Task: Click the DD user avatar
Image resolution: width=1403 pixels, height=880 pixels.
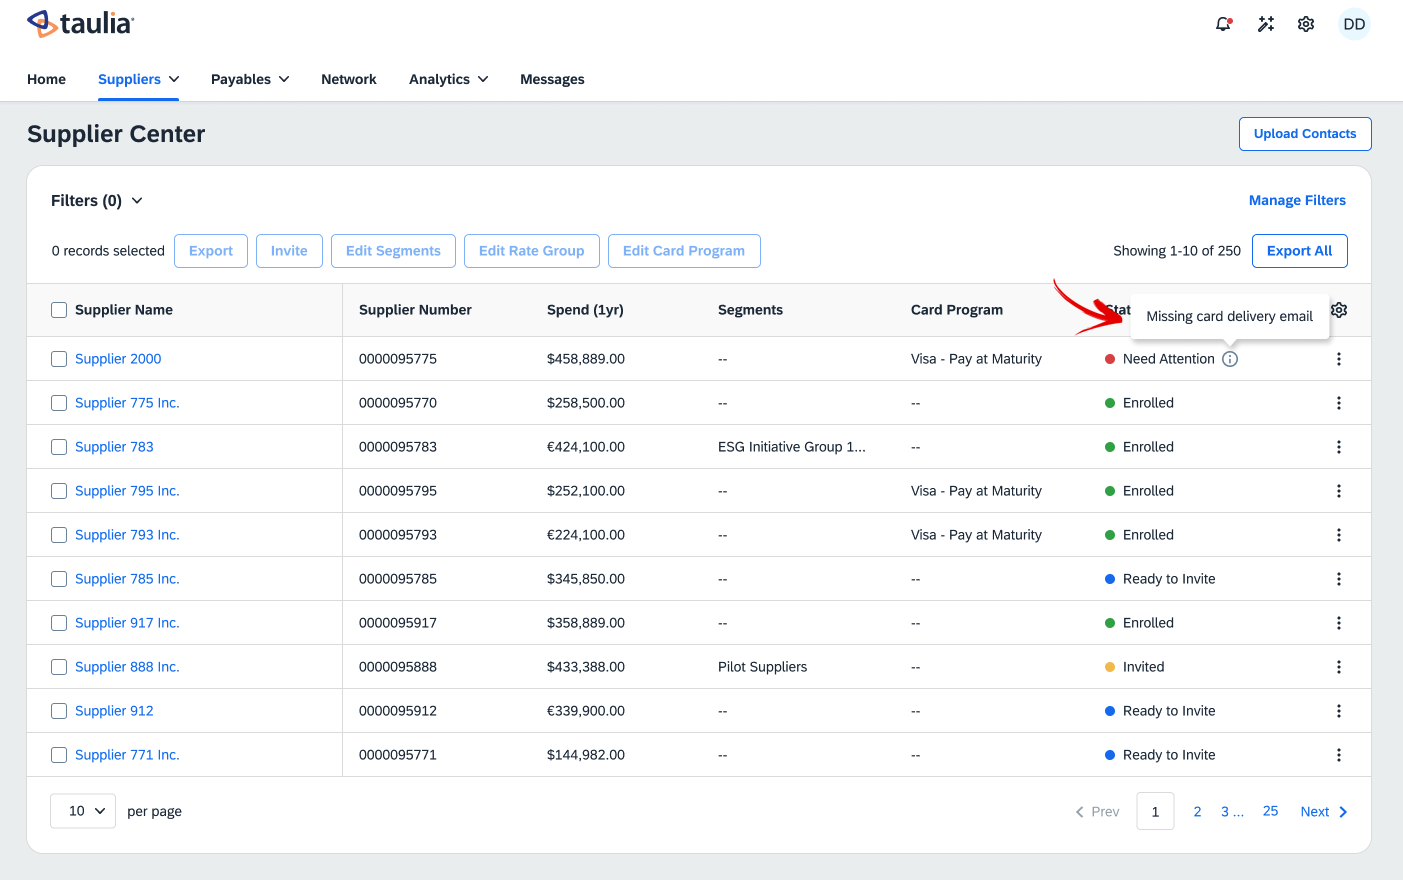Action: tap(1354, 24)
